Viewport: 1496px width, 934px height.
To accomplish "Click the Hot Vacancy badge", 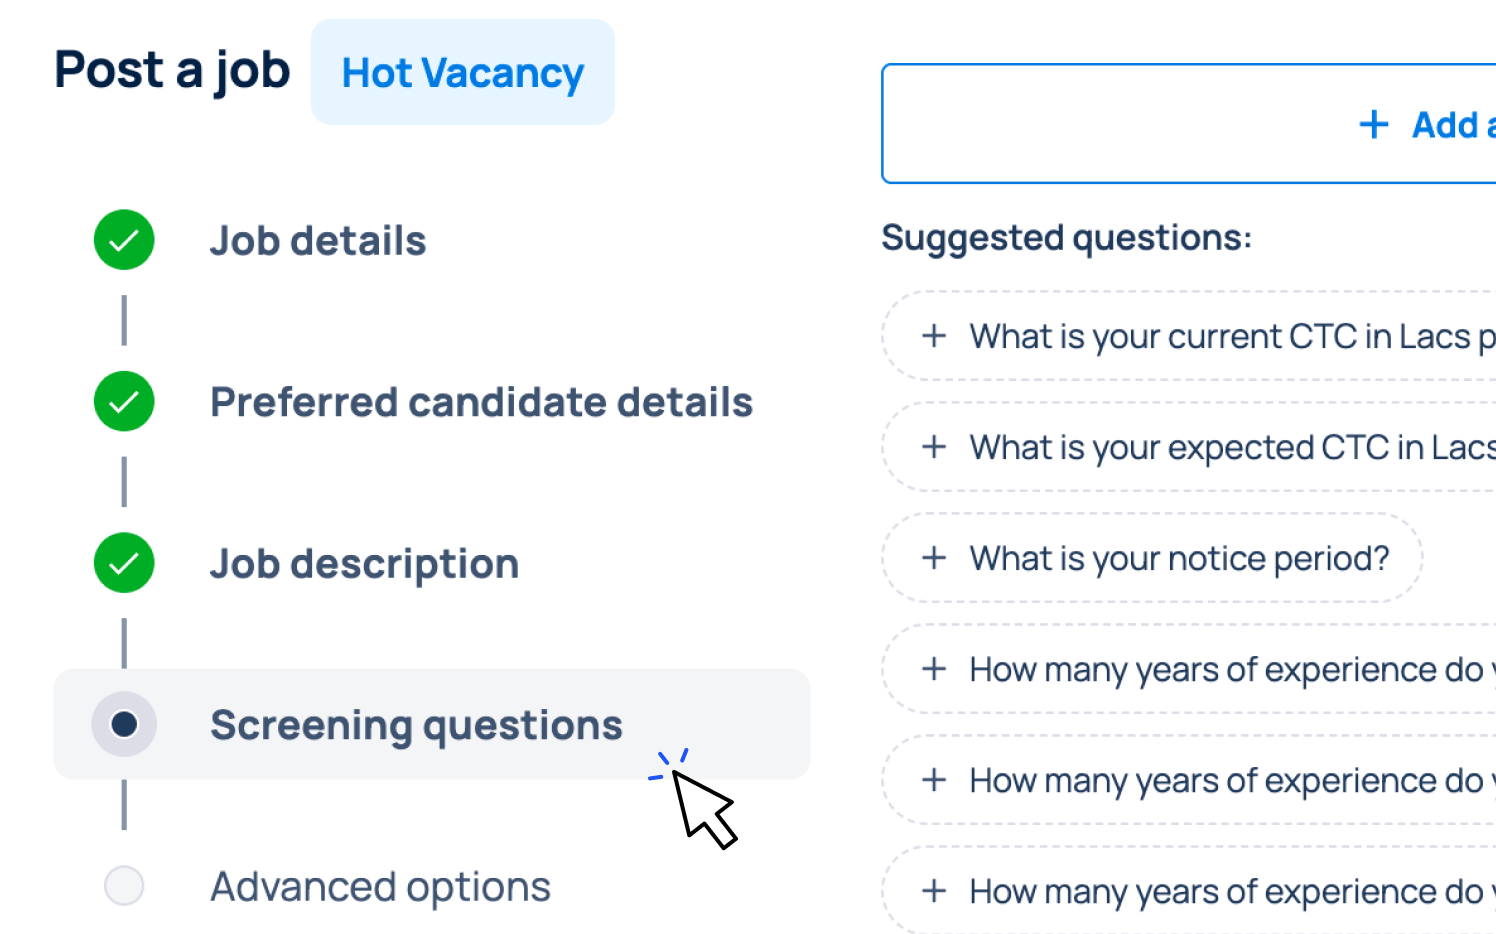I will [x=462, y=73].
